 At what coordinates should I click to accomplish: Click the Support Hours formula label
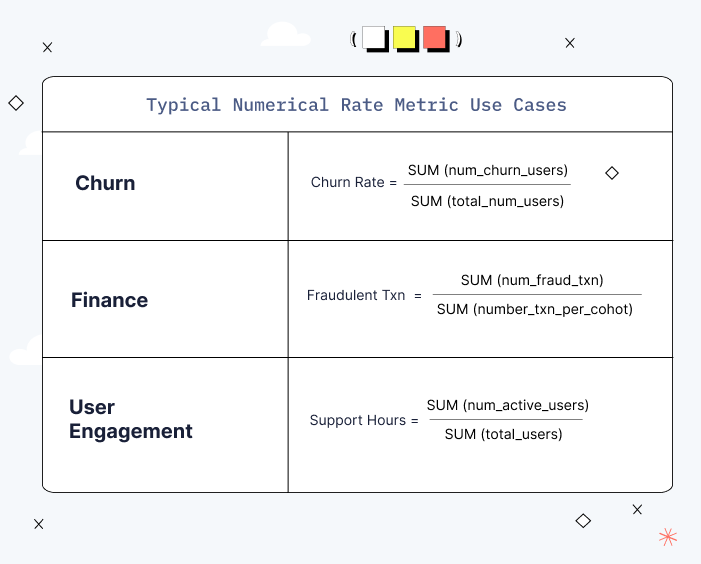357,421
